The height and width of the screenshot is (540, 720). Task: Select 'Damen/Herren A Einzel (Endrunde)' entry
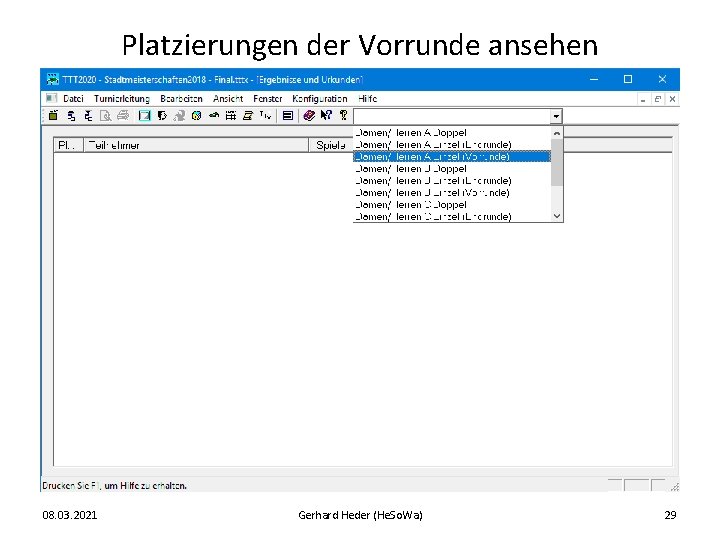tap(452, 145)
